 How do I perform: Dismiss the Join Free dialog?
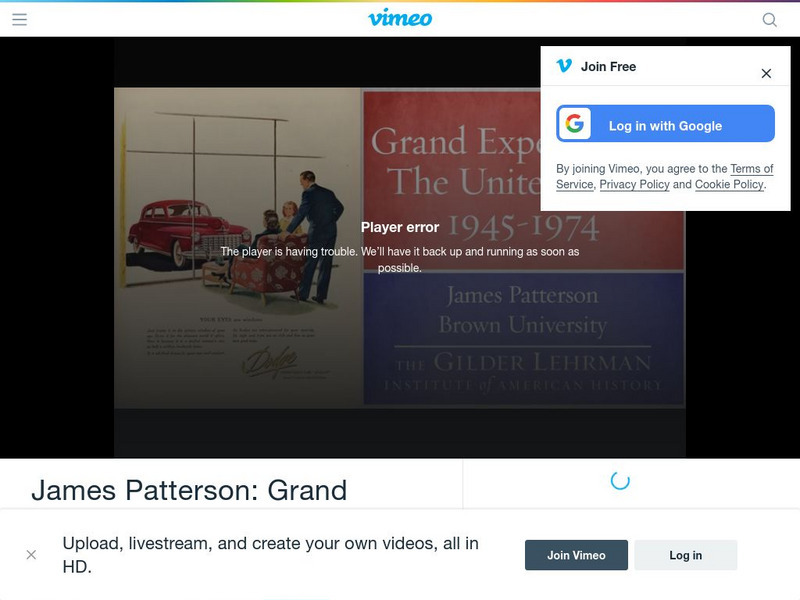click(766, 71)
